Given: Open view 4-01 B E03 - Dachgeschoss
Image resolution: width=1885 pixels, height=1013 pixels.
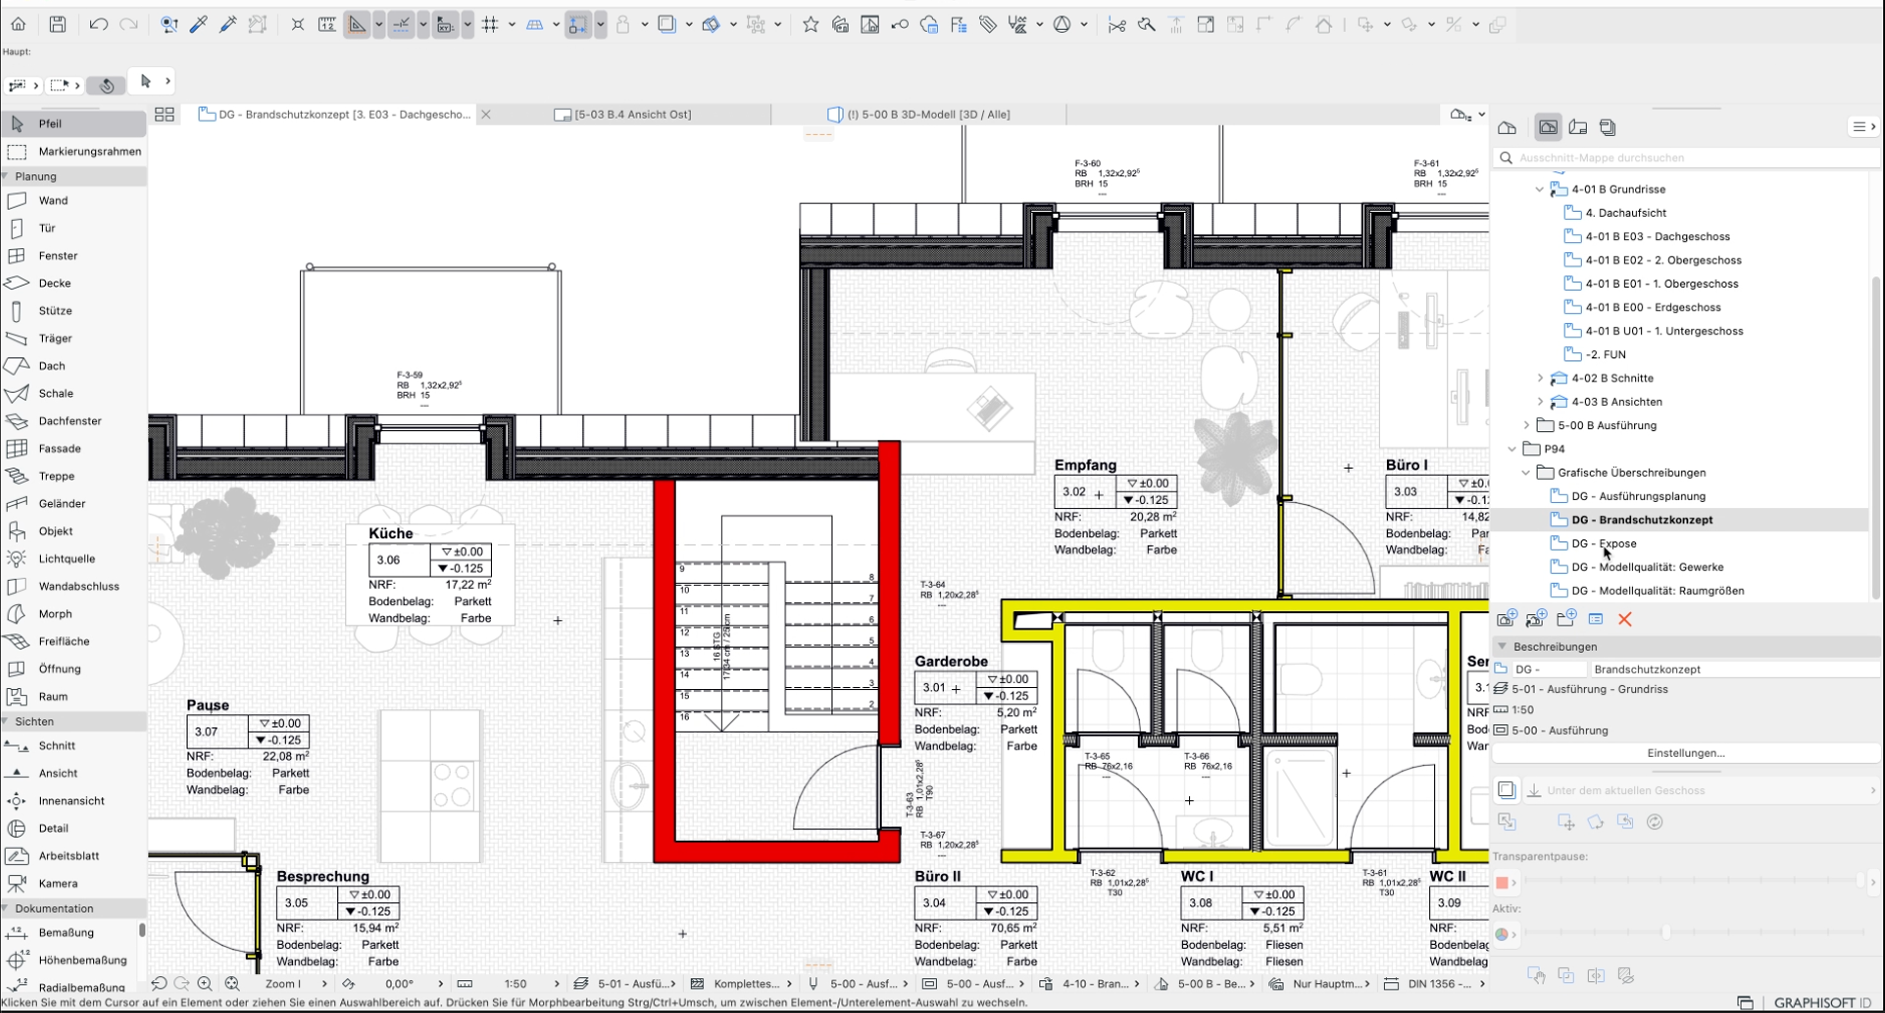Looking at the screenshot, I should click(x=1657, y=236).
